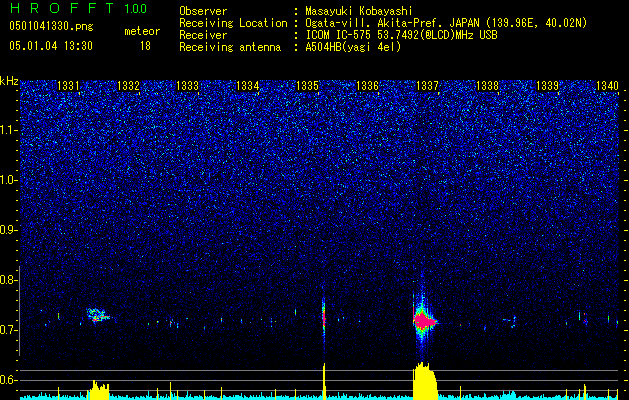Click the 1338 time marker
The image size is (629, 400).
[x=487, y=85]
